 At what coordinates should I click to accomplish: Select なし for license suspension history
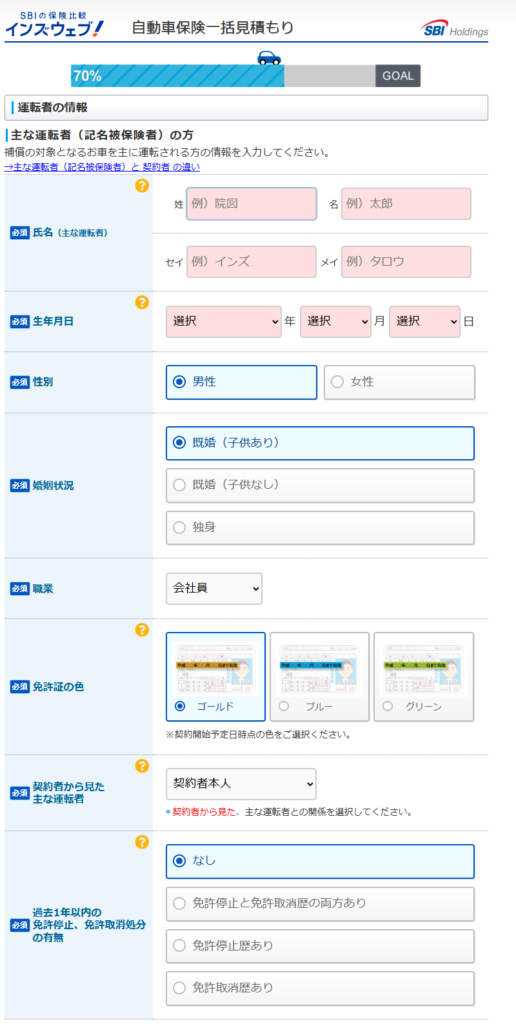click(320, 861)
